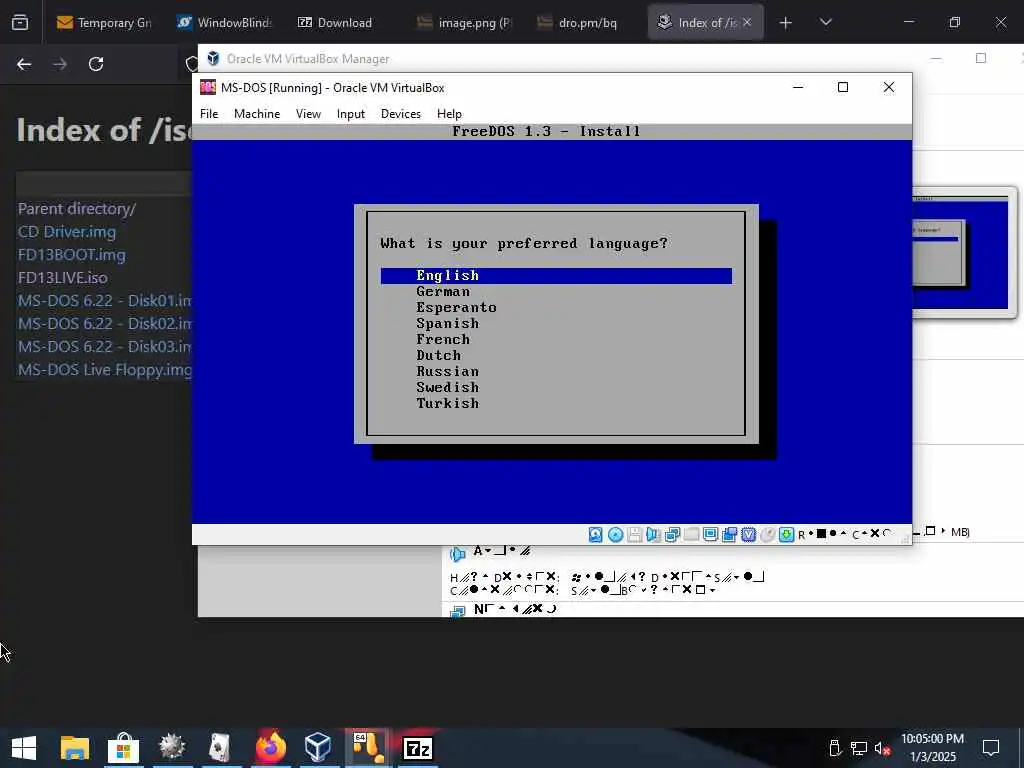
Task: Click the audio speaker status bar icon
Action: [x=653, y=535]
